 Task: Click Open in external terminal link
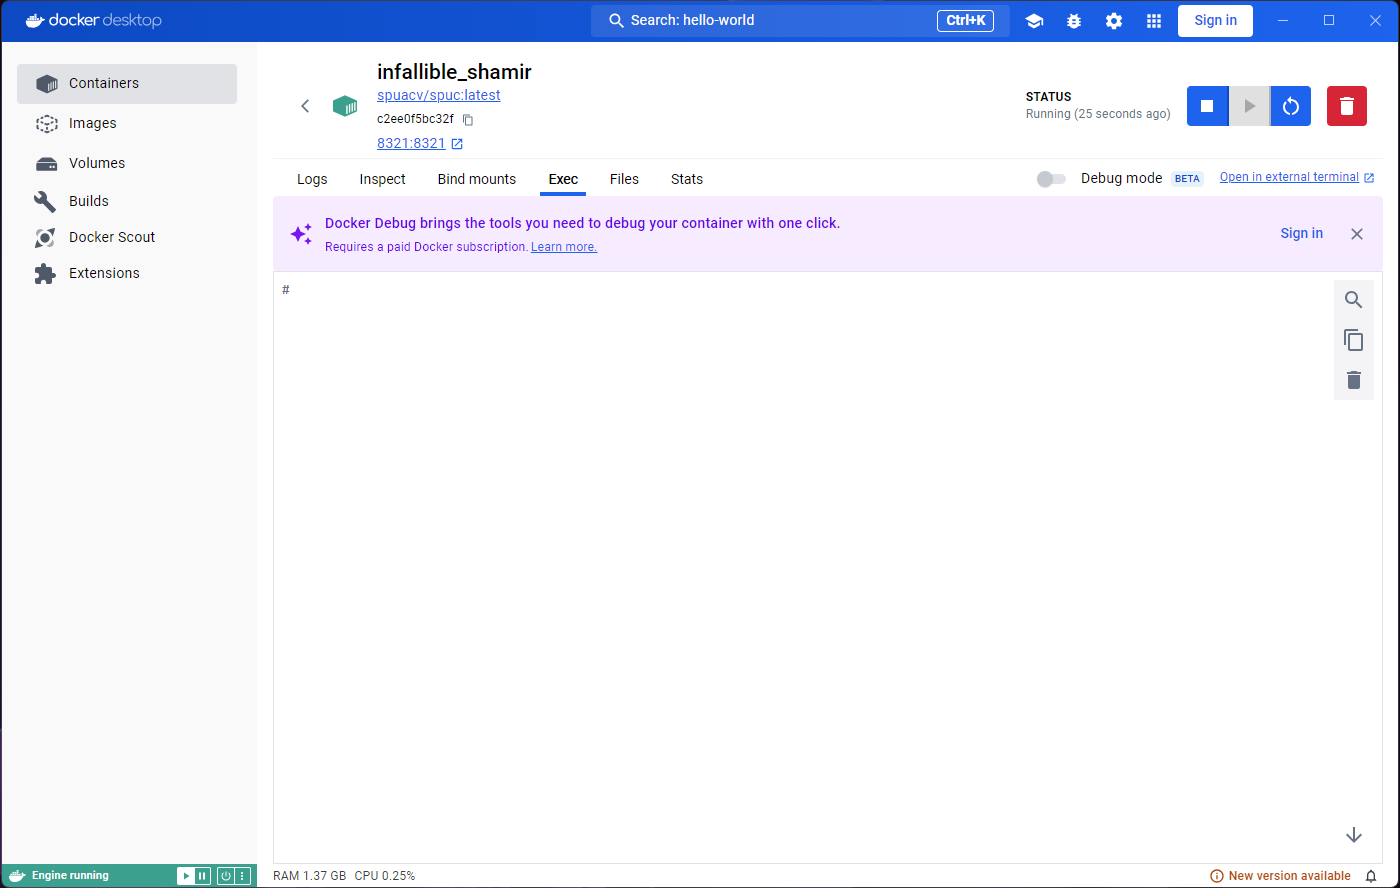(1297, 177)
